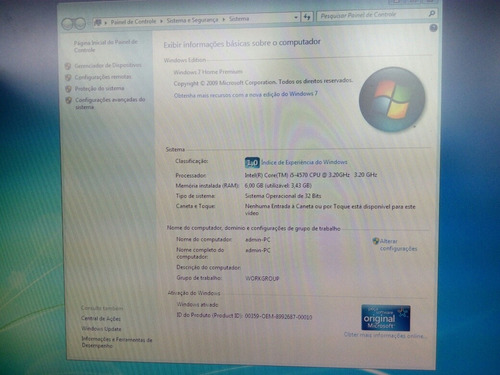The width and height of the screenshot is (500, 375).
Task: Click shield icon beside Configurações remotas
Action: [68, 77]
